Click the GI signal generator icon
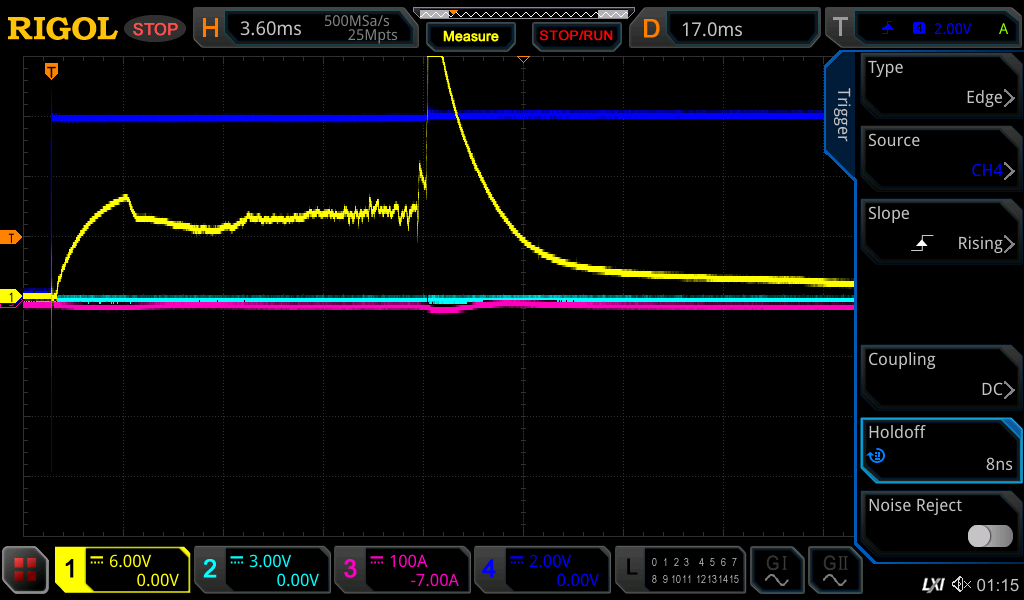Screen dimensions: 1024x600 click(x=776, y=570)
